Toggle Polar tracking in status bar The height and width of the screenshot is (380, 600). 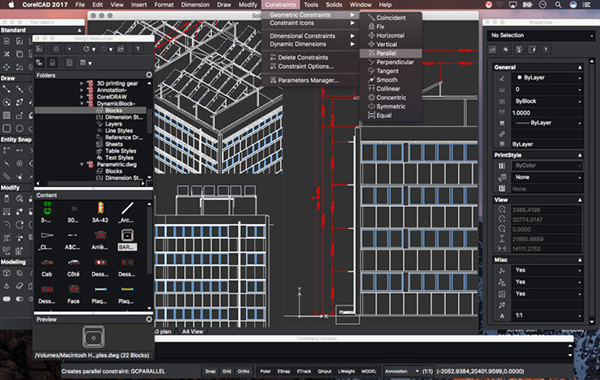(265, 371)
